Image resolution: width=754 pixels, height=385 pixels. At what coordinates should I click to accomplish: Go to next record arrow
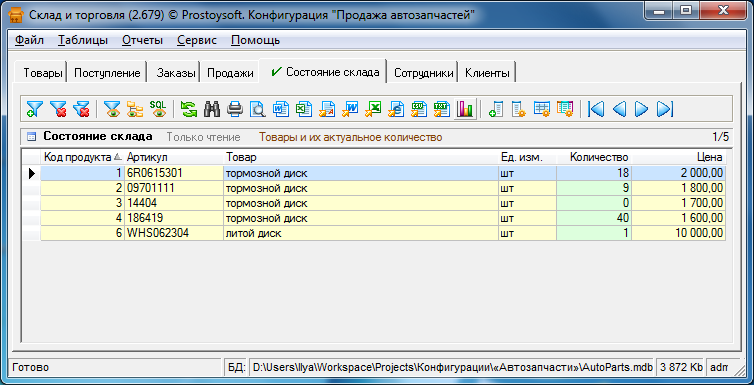641,109
